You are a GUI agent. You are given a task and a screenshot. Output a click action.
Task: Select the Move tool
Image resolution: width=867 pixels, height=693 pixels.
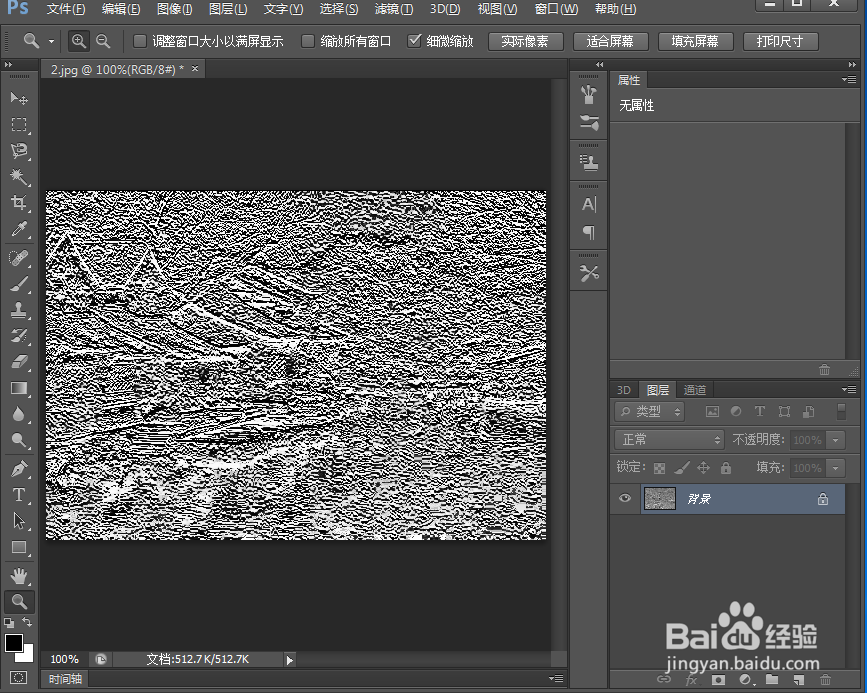pos(19,98)
